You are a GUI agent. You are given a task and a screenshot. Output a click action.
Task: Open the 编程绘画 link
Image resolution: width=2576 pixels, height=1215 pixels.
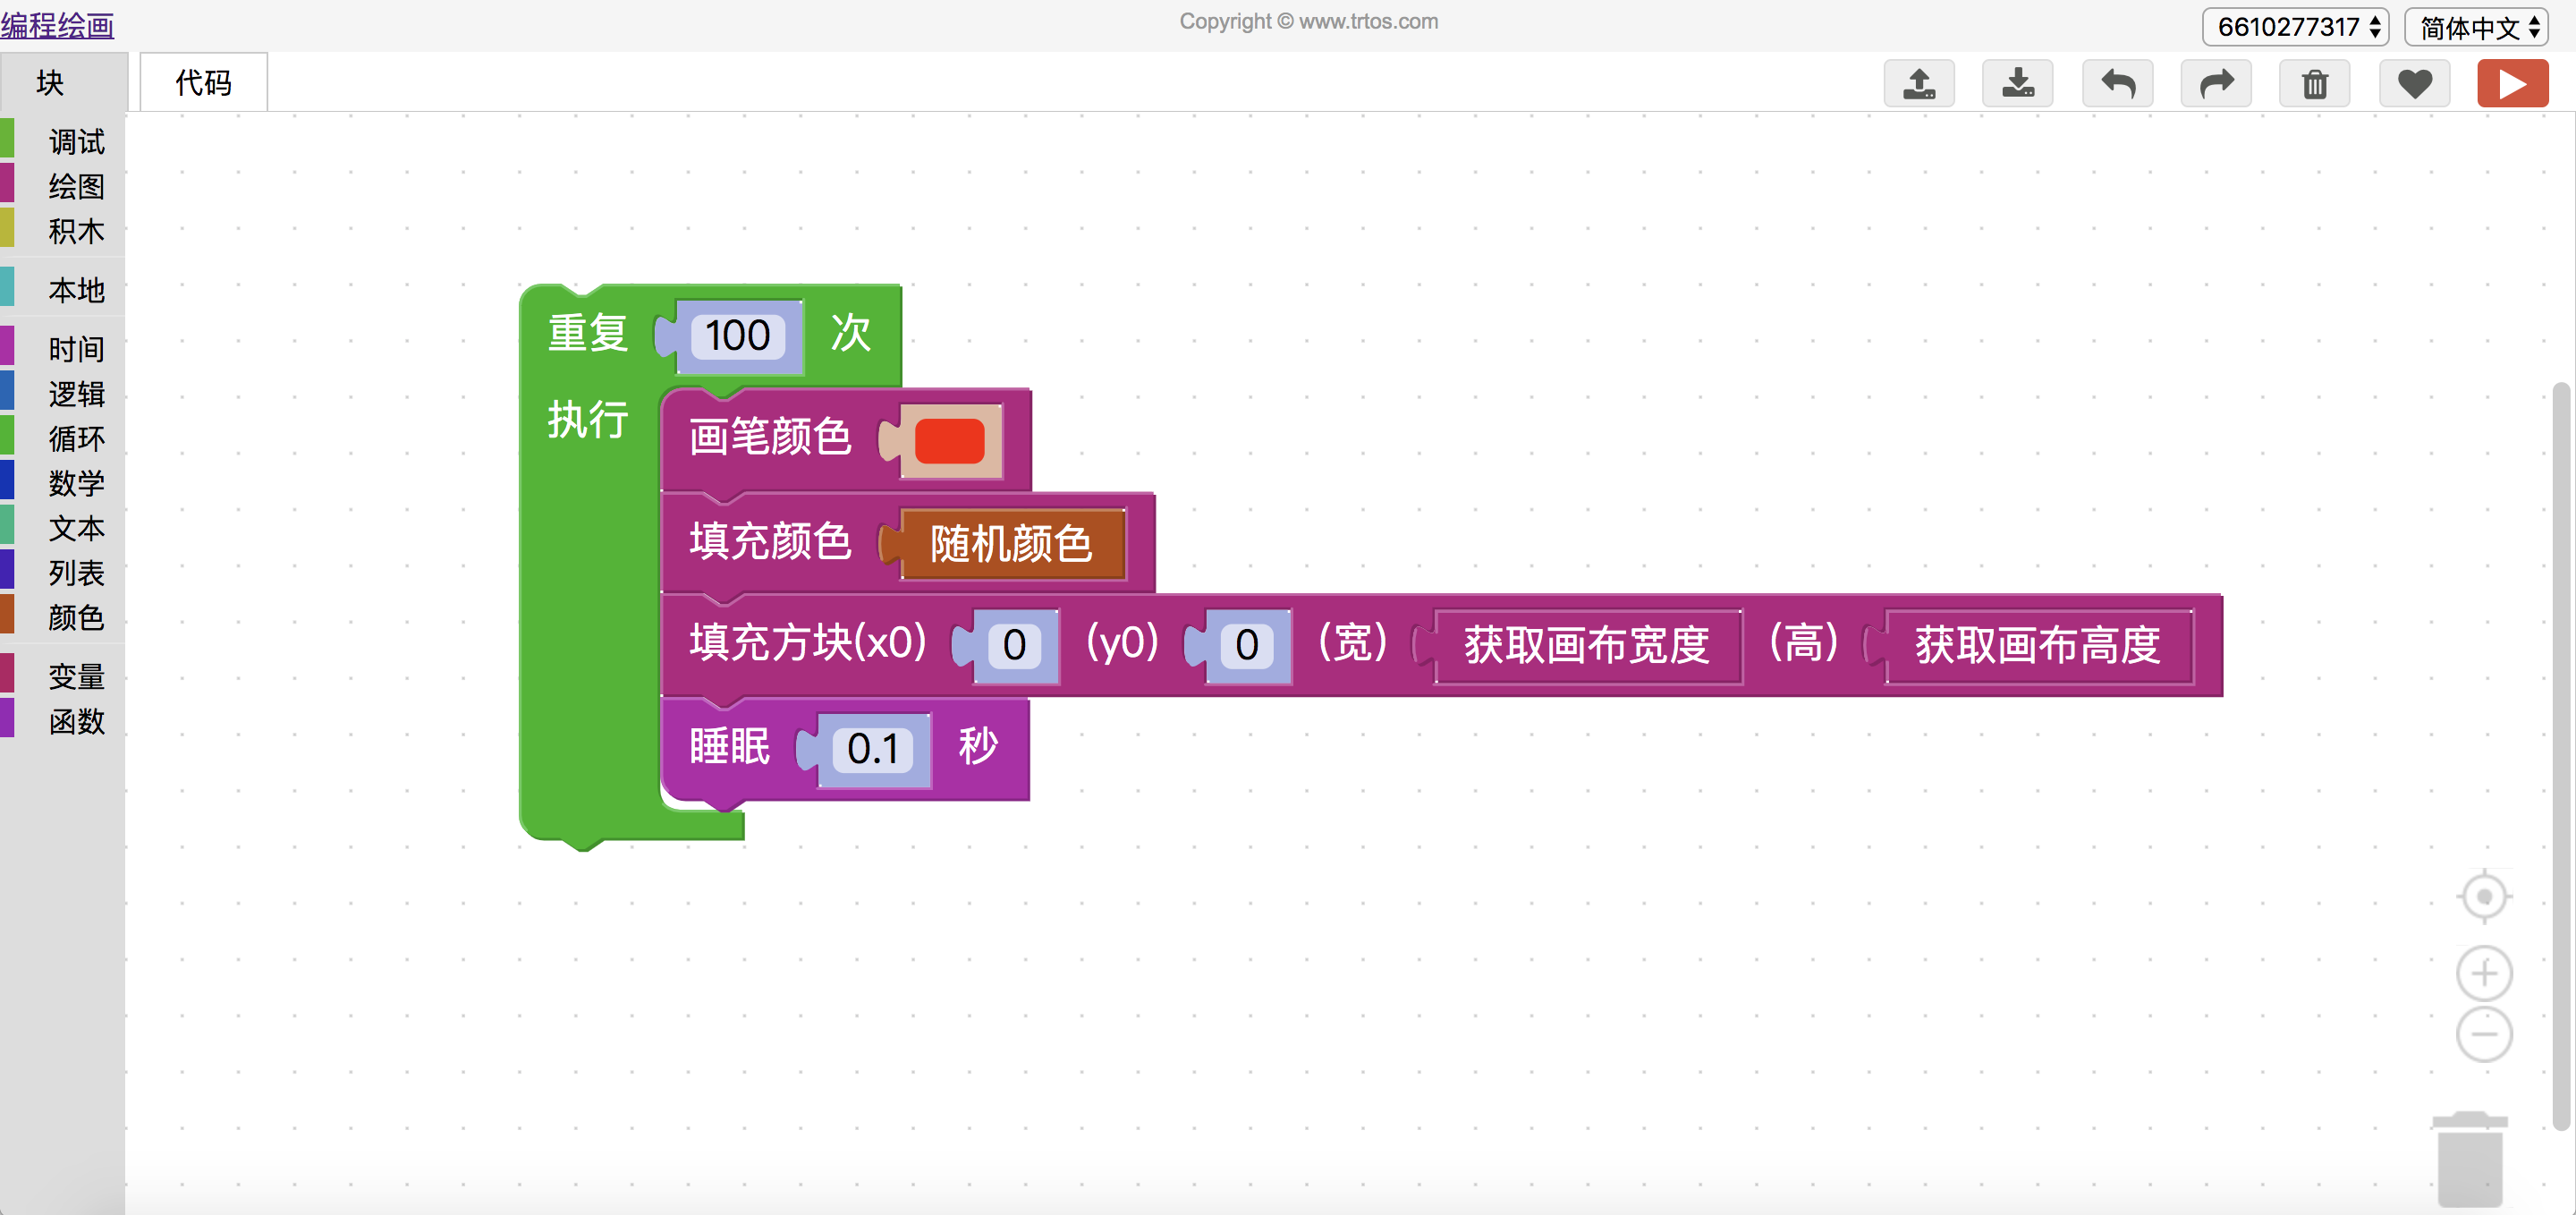click(57, 26)
